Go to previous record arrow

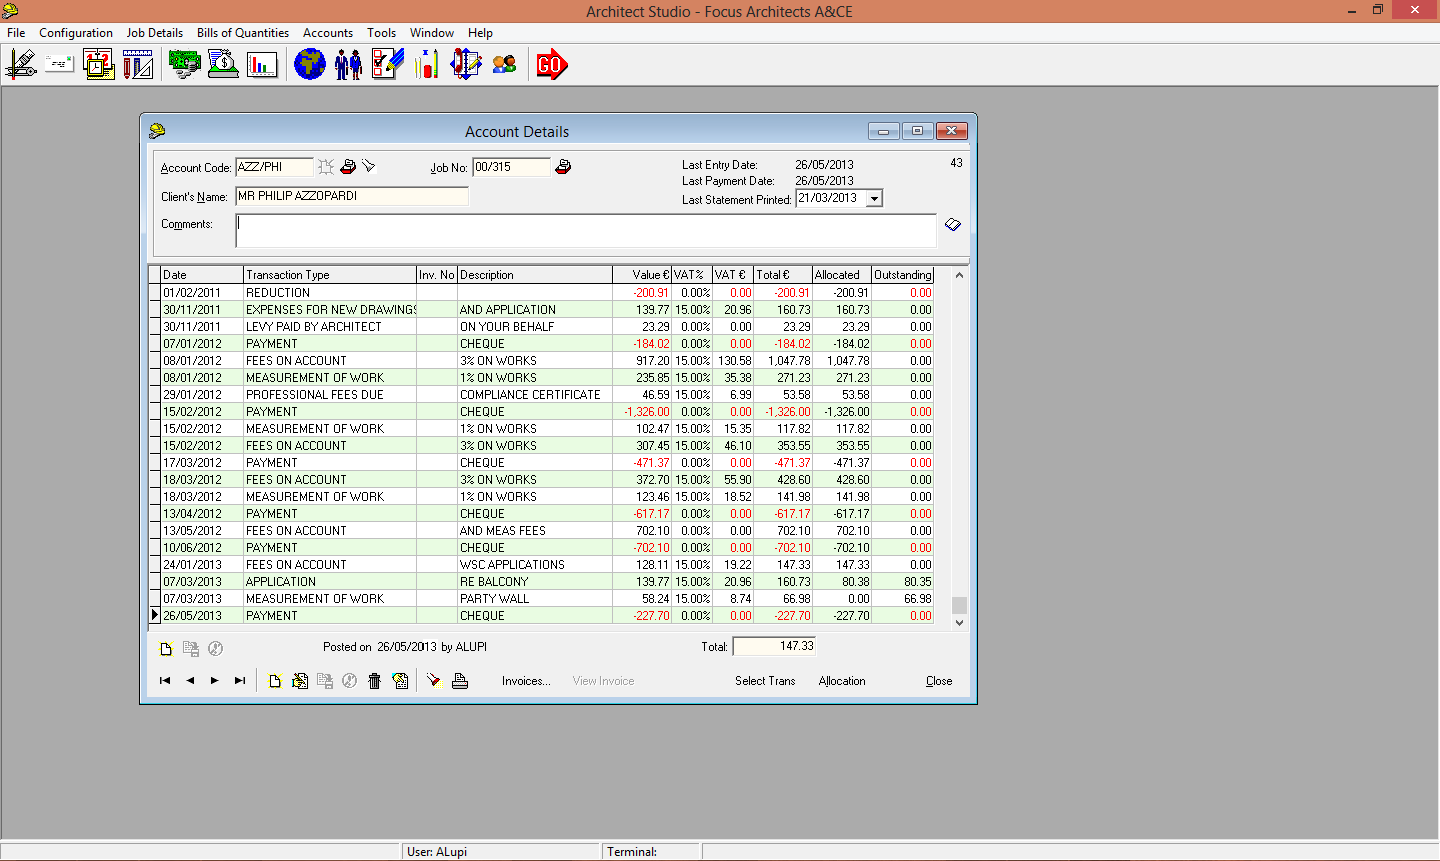point(190,681)
